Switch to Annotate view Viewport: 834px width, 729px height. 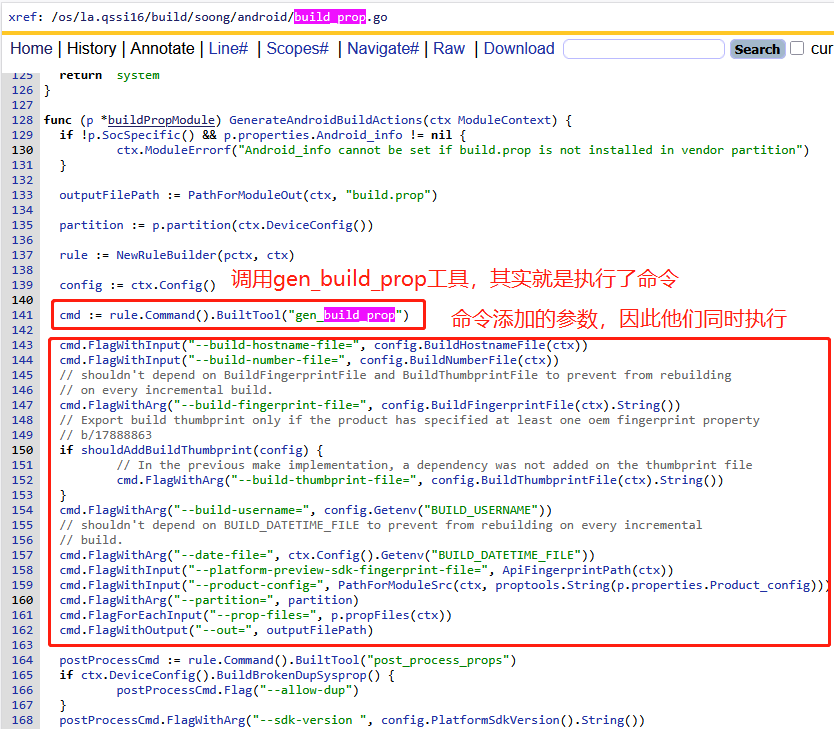click(x=162, y=49)
